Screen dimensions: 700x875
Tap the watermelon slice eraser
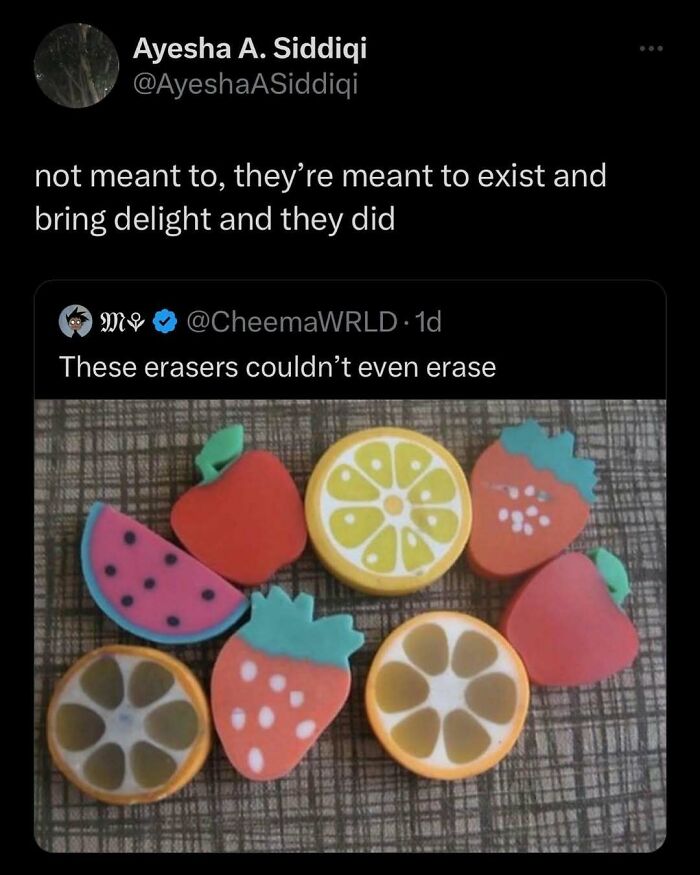153,575
